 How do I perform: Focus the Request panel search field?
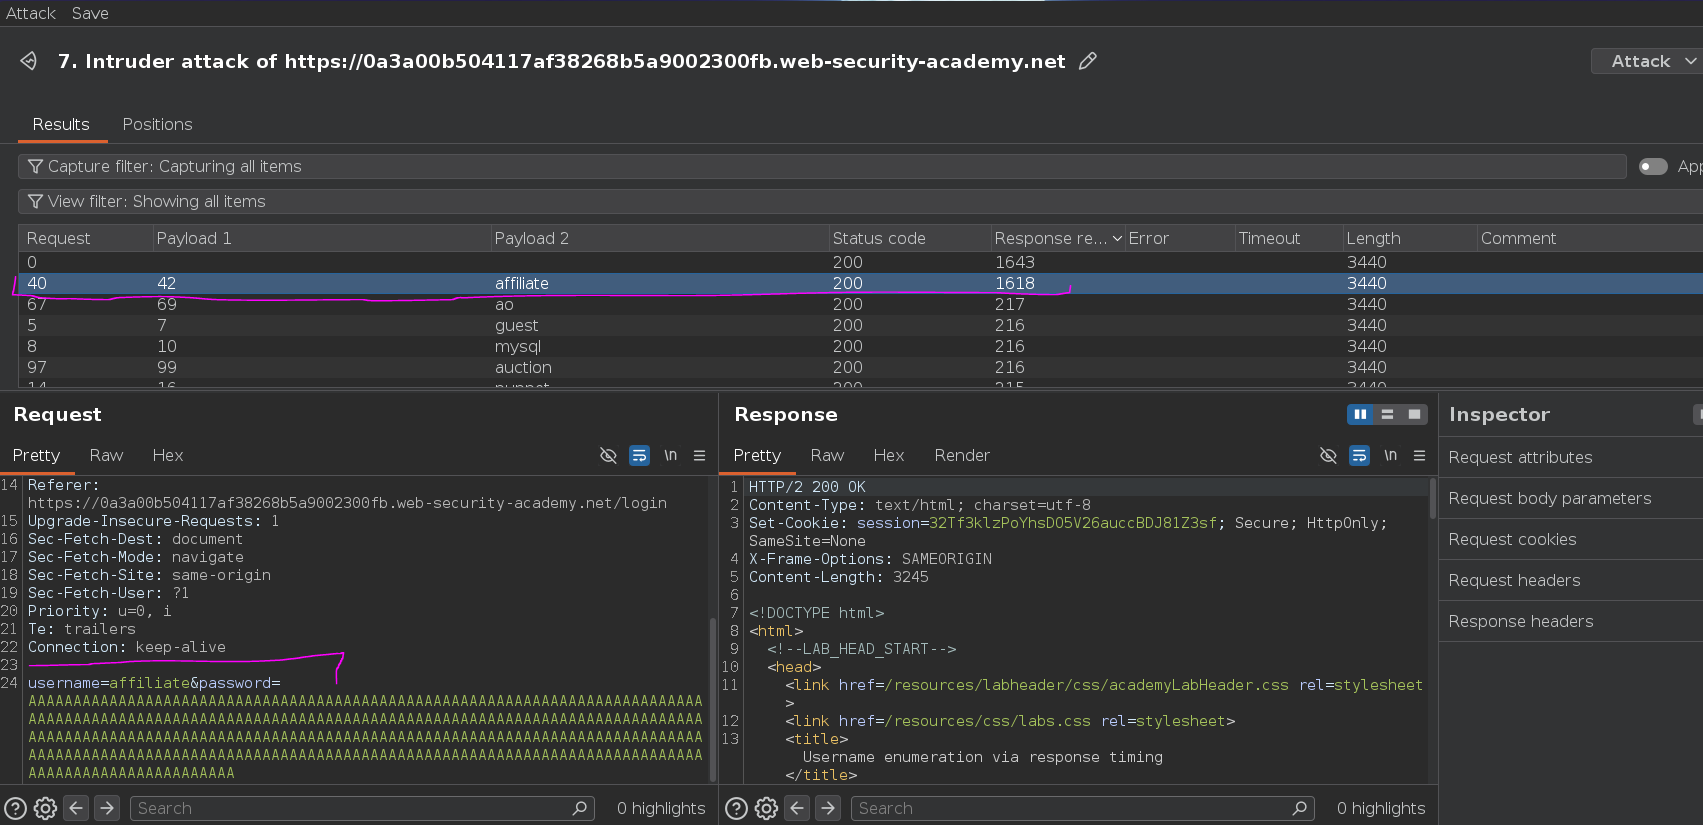(362, 808)
